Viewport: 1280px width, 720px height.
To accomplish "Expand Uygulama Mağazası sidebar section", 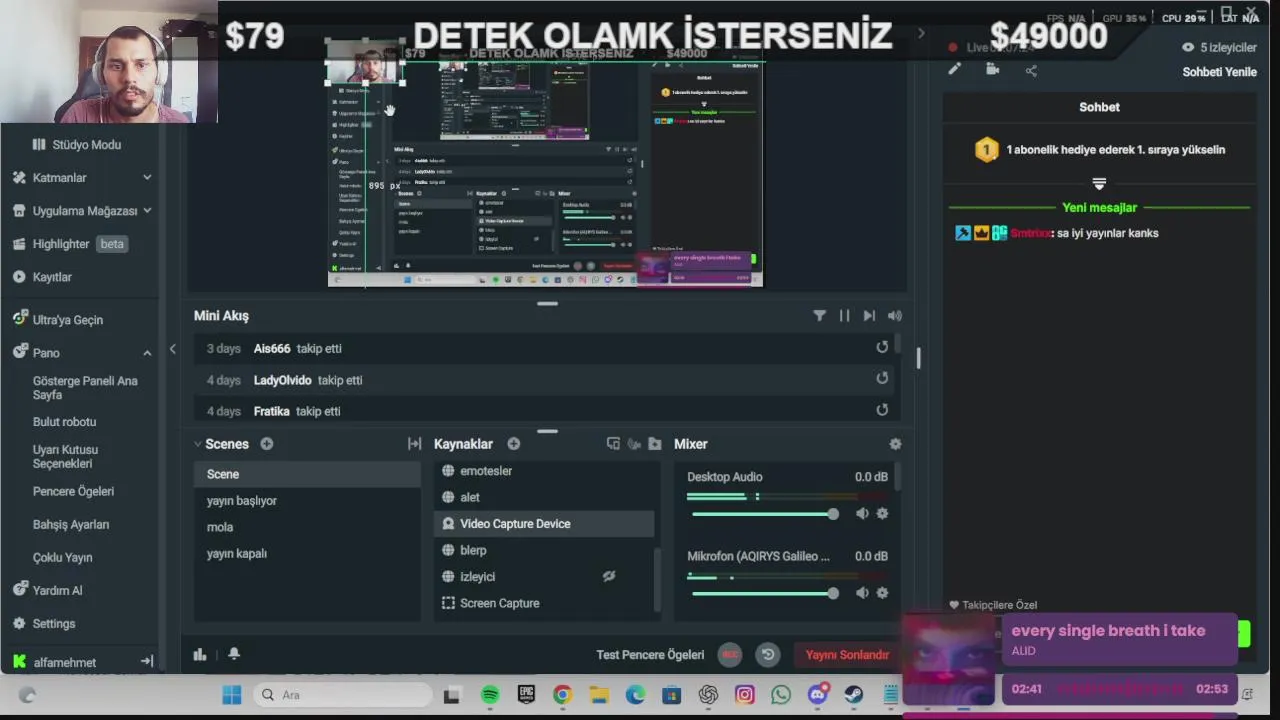I will point(147,211).
